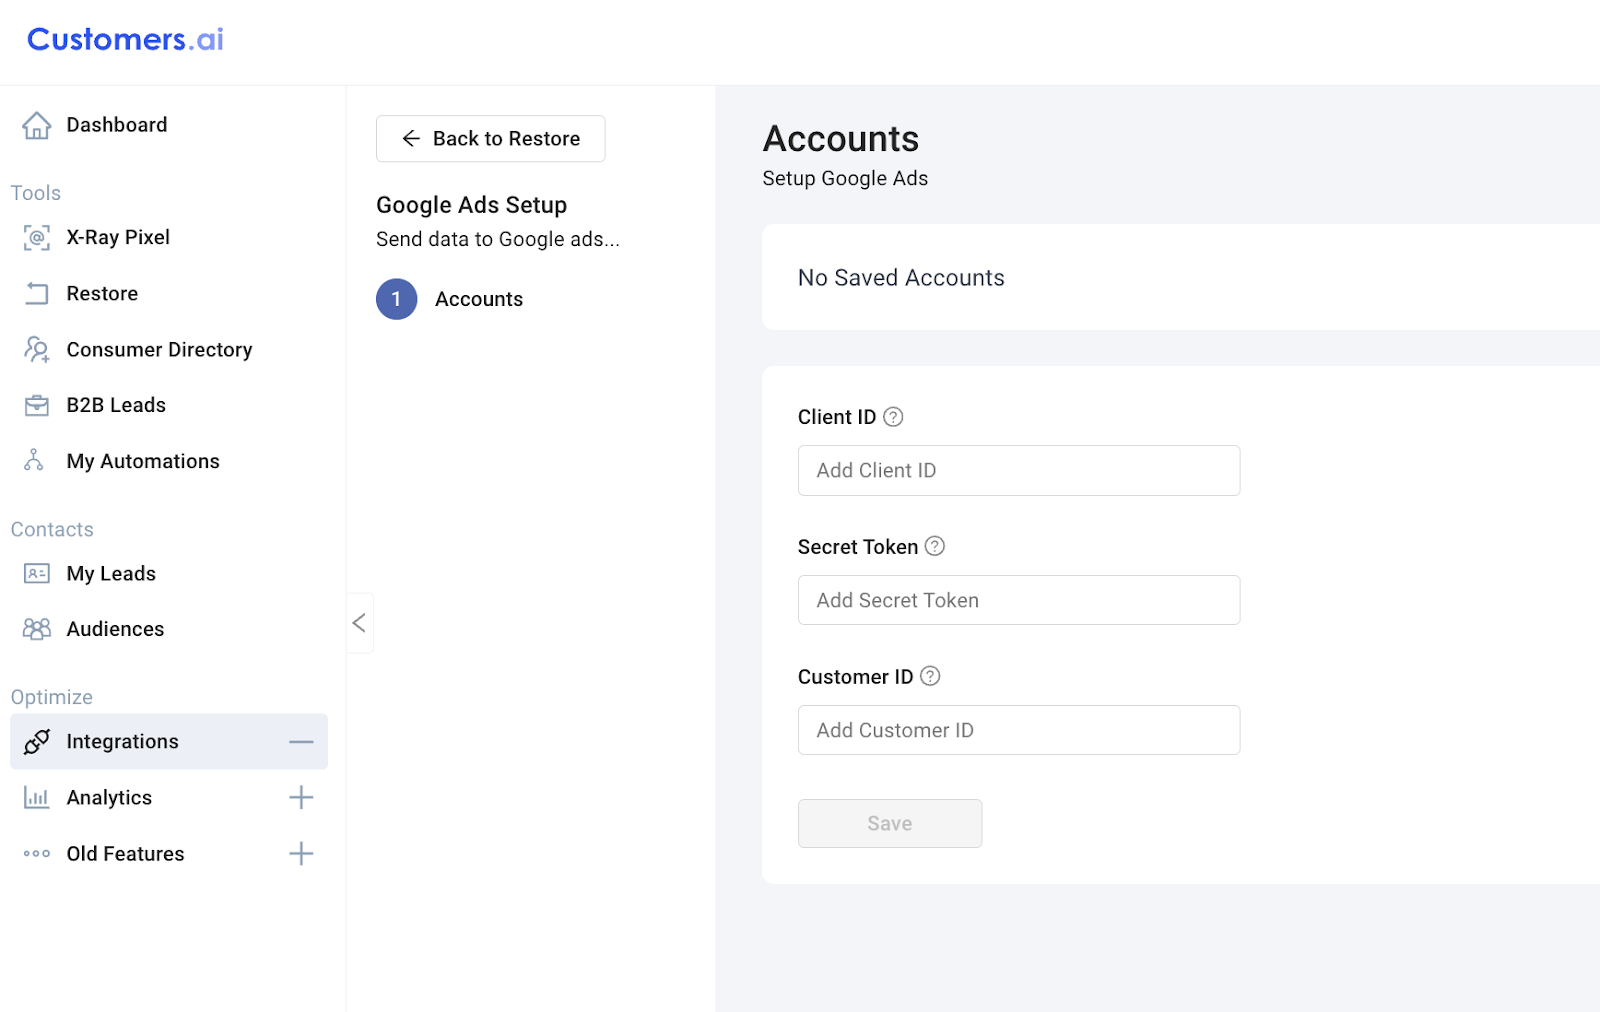Click the Old Features dots icon
1600x1012 pixels.
37,853
